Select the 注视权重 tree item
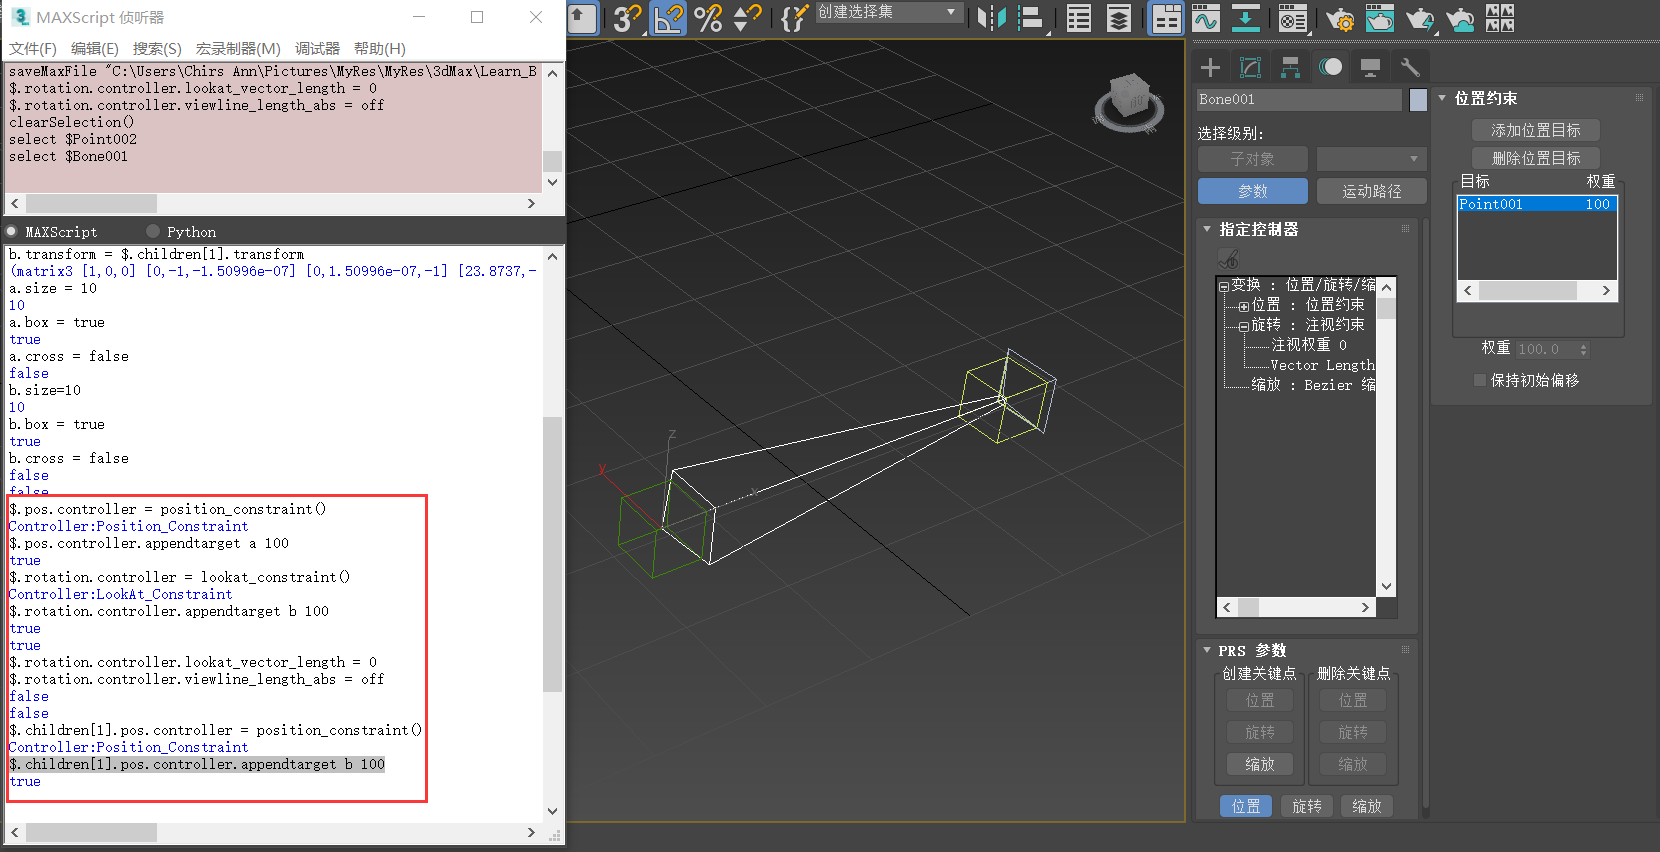Screen dimensions: 1660x852 coord(1309,345)
